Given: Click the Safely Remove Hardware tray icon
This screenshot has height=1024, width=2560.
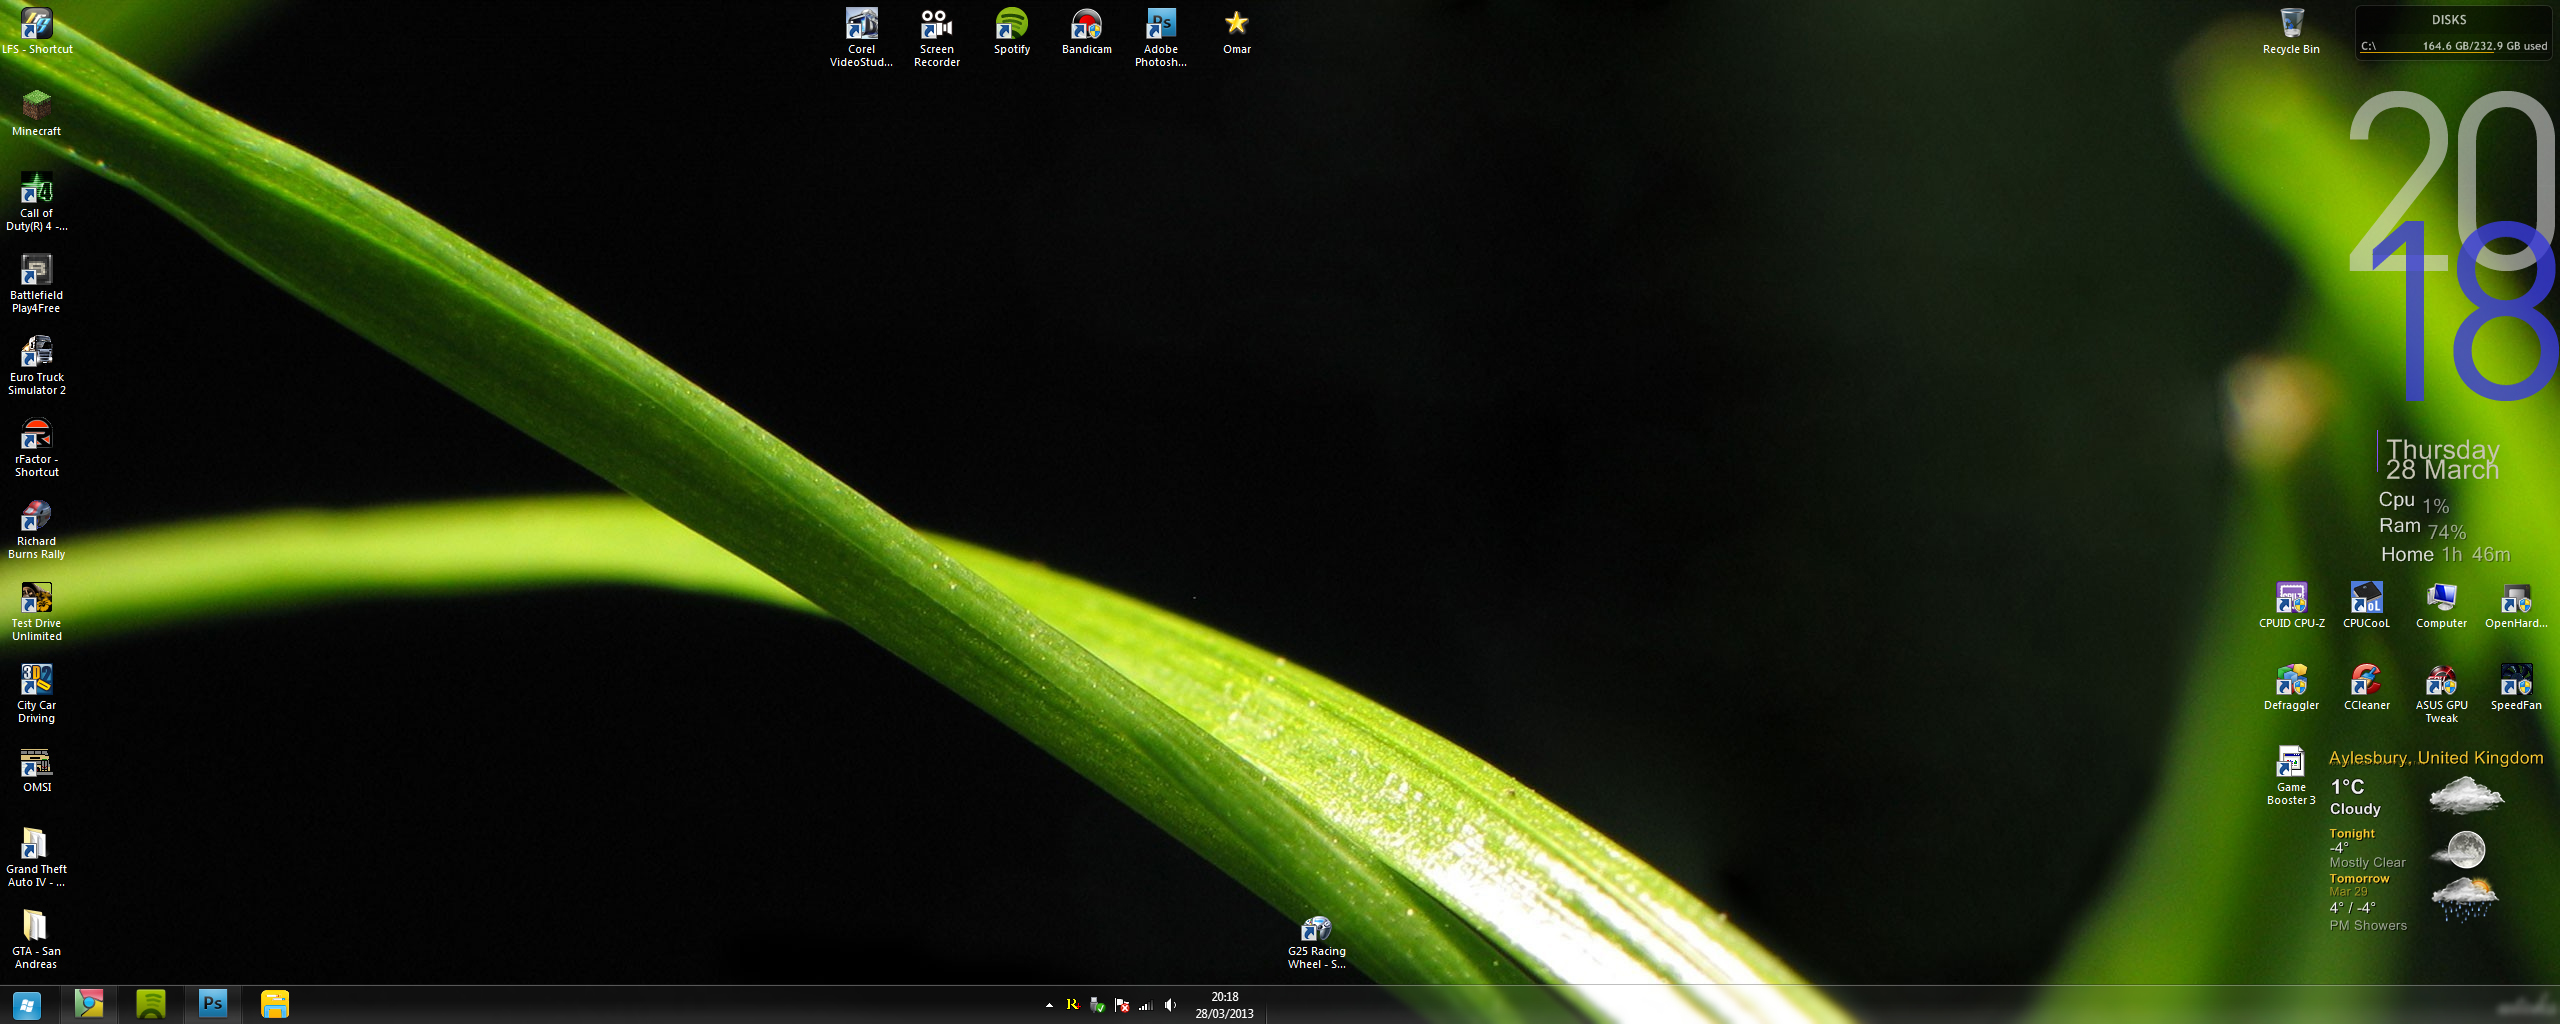Looking at the screenshot, I should [1097, 1005].
